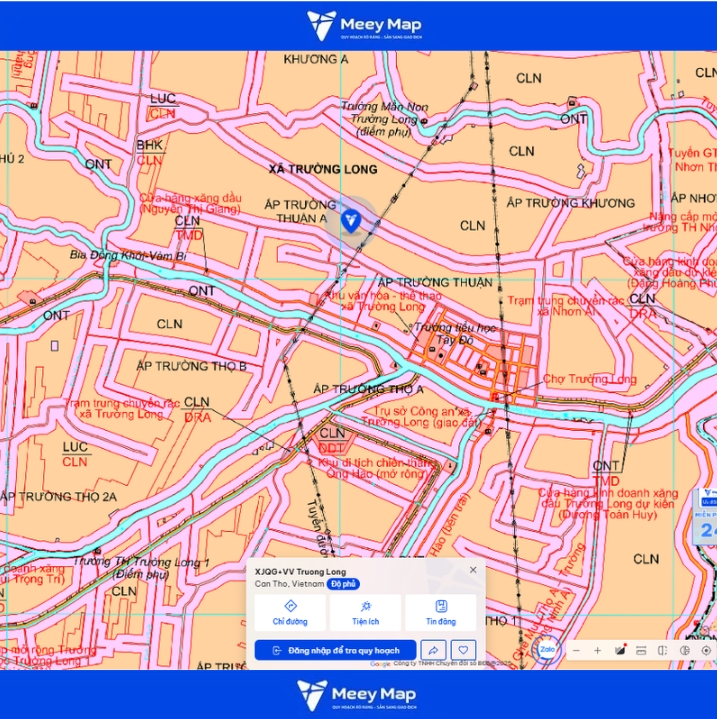717x719 pixels.
Task: Click the ad banner thumbnail at right edge
Action: coord(705,517)
